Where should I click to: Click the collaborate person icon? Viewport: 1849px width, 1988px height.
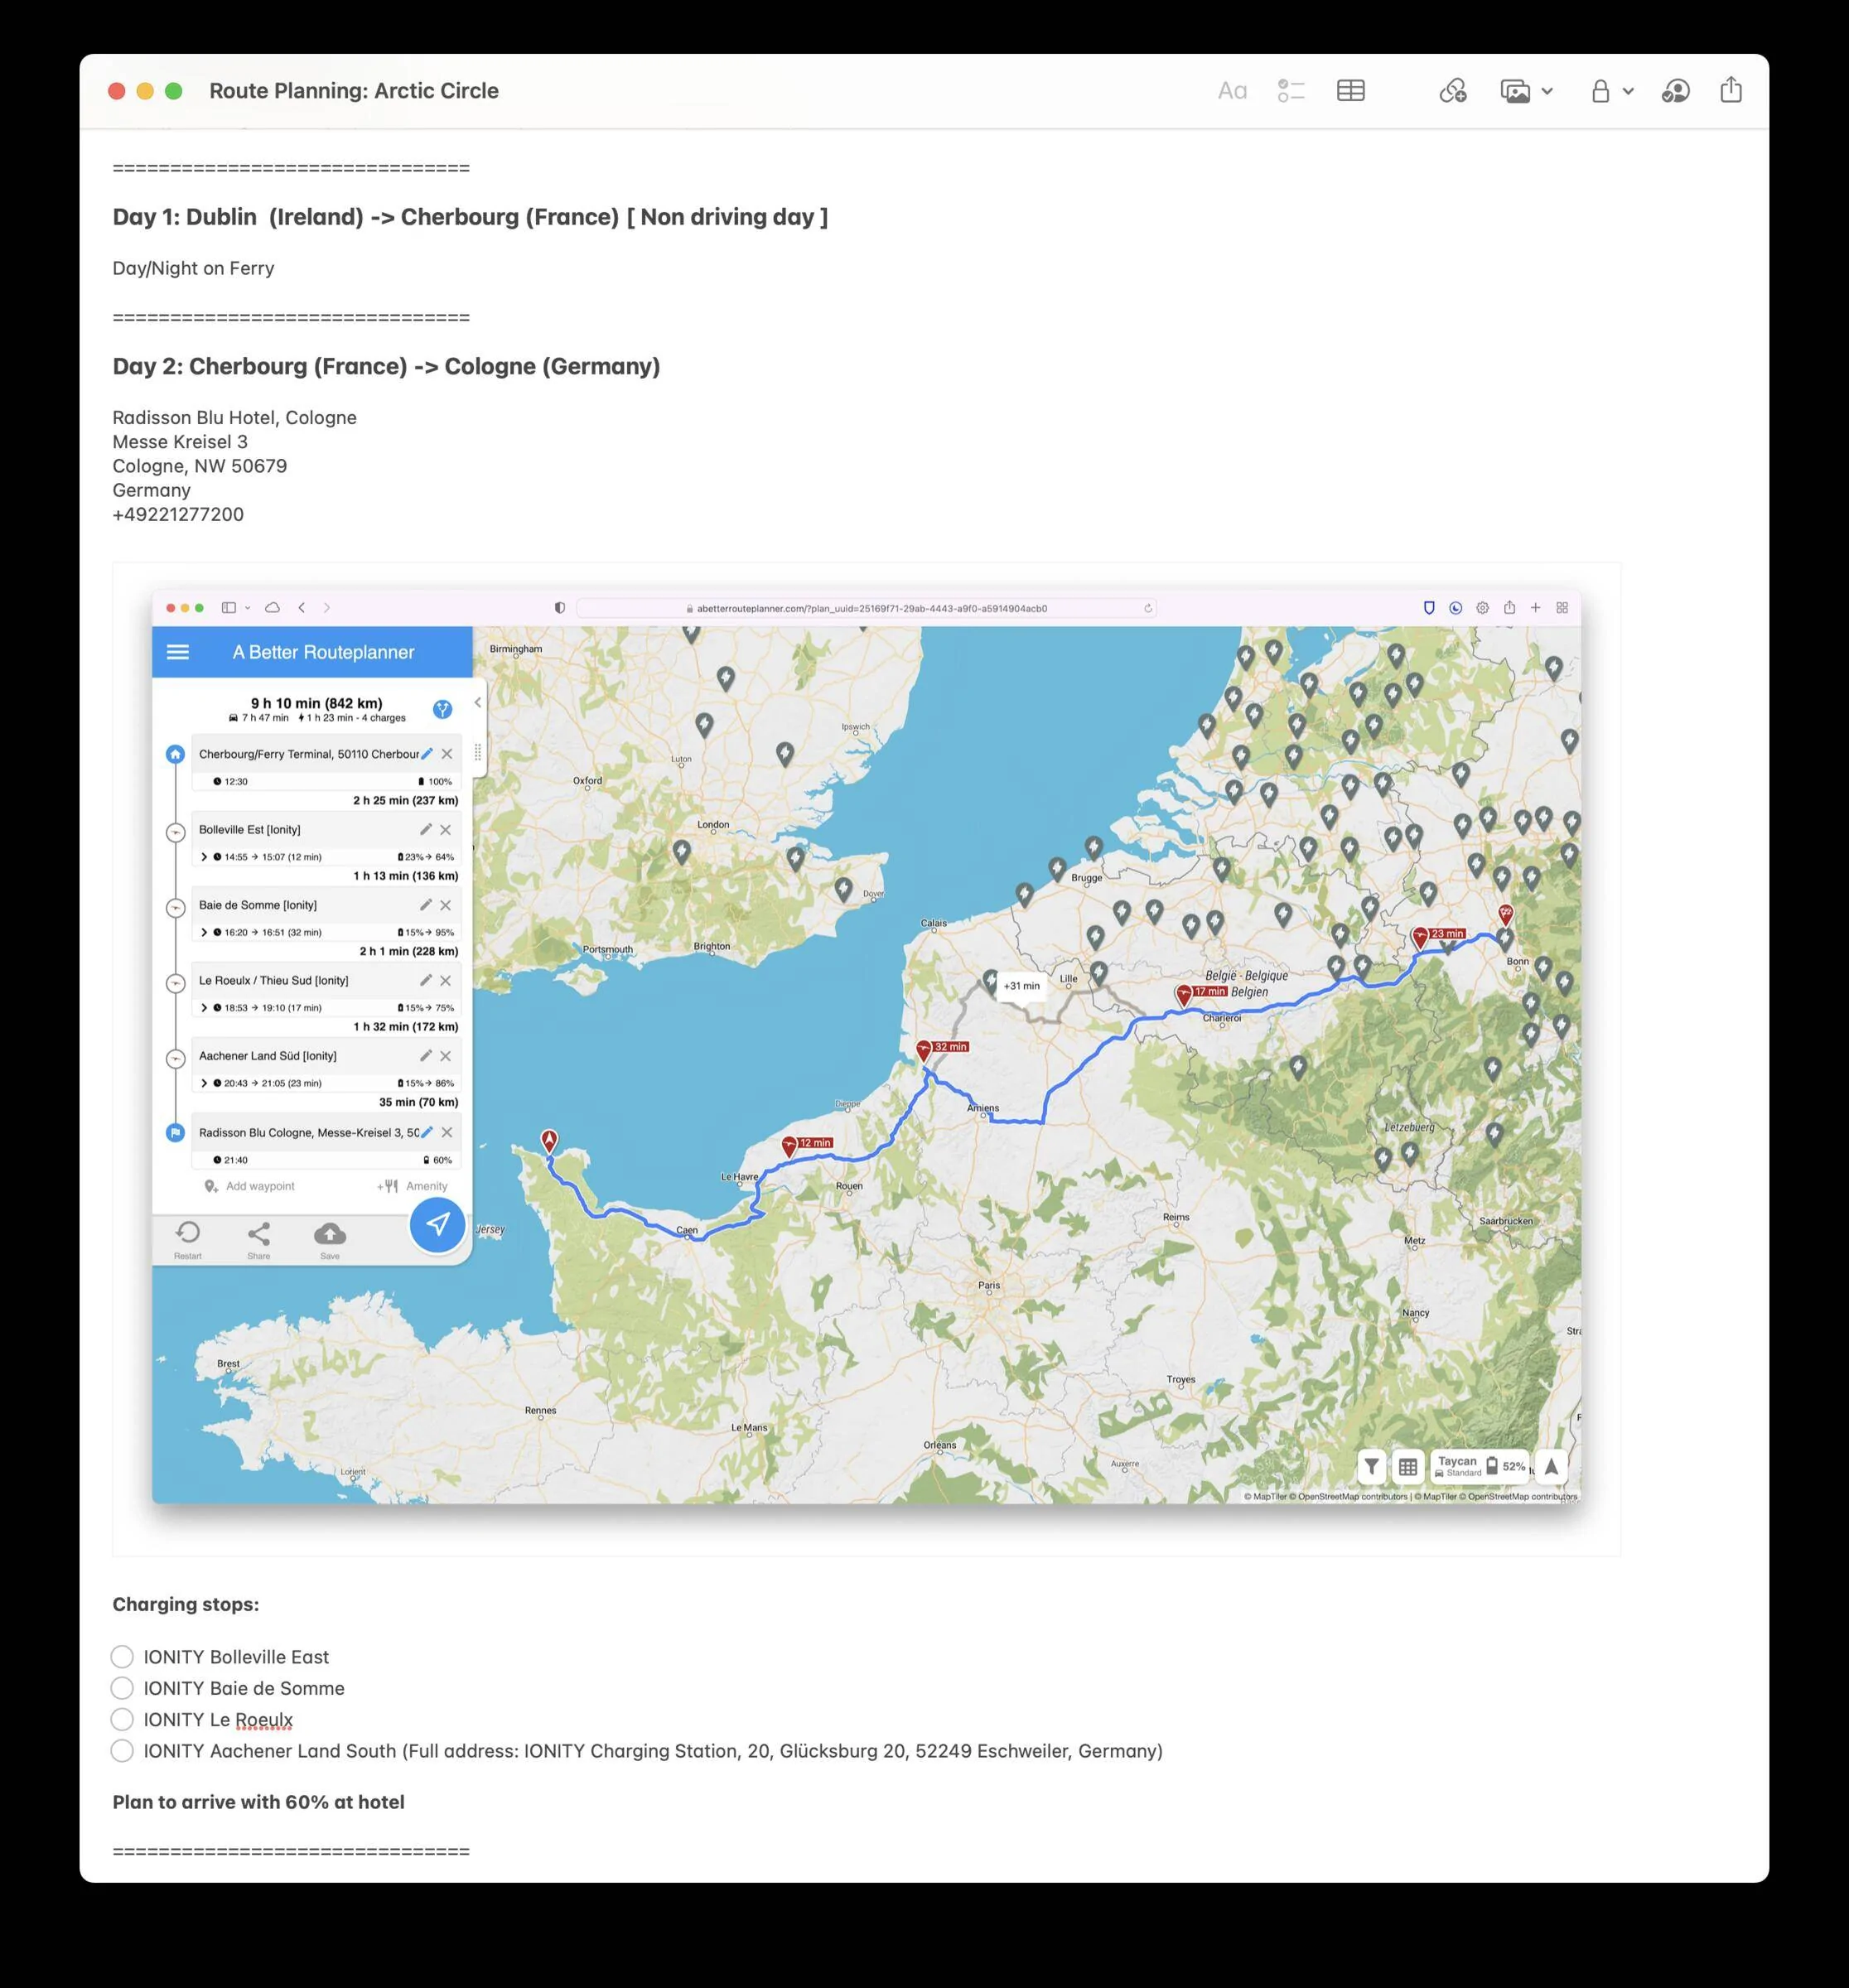click(1675, 91)
